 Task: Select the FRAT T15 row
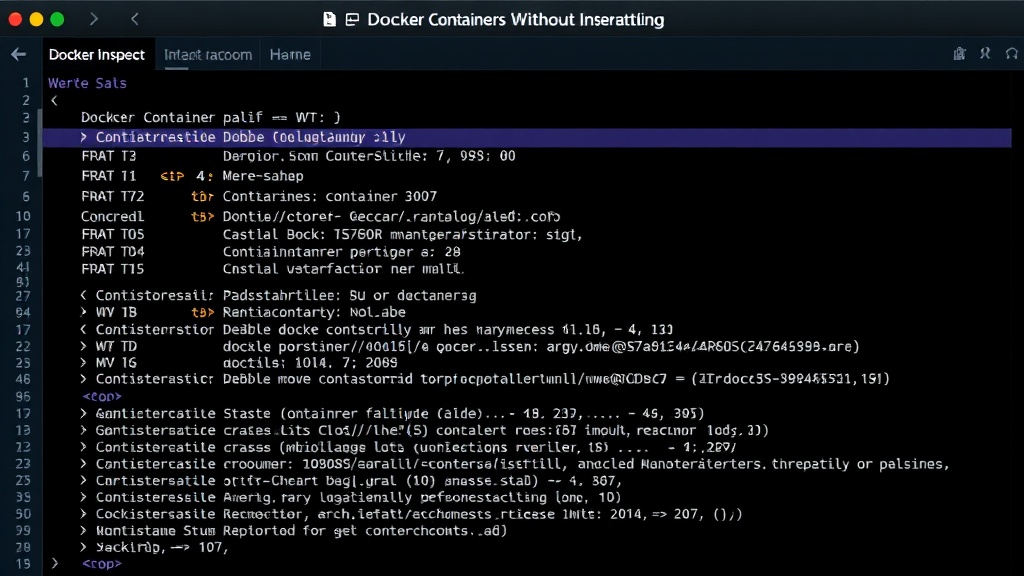[x=272, y=269]
